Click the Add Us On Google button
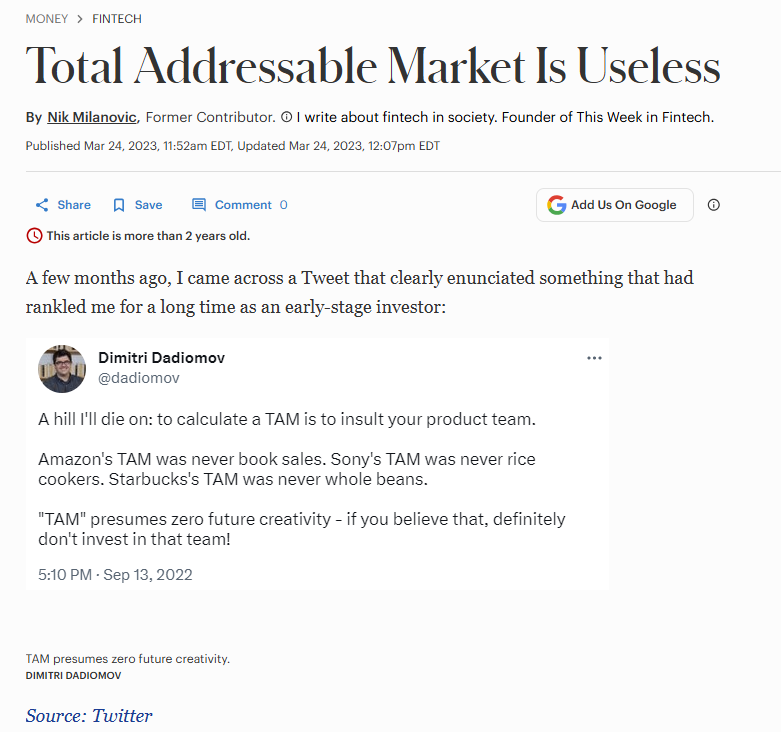781x732 pixels. [615, 205]
